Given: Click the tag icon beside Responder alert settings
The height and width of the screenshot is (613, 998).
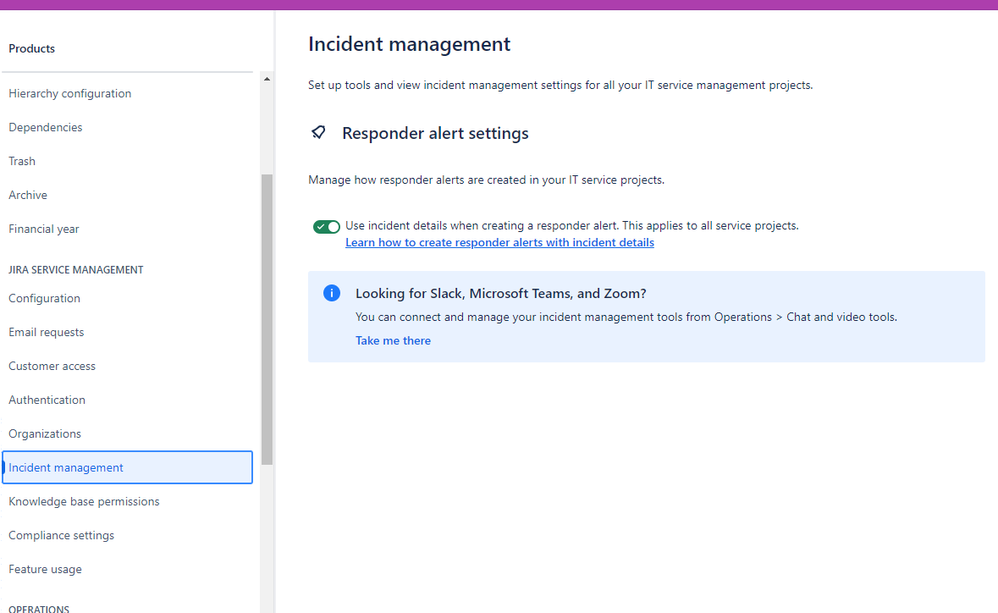Looking at the screenshot, I should 318,132.
